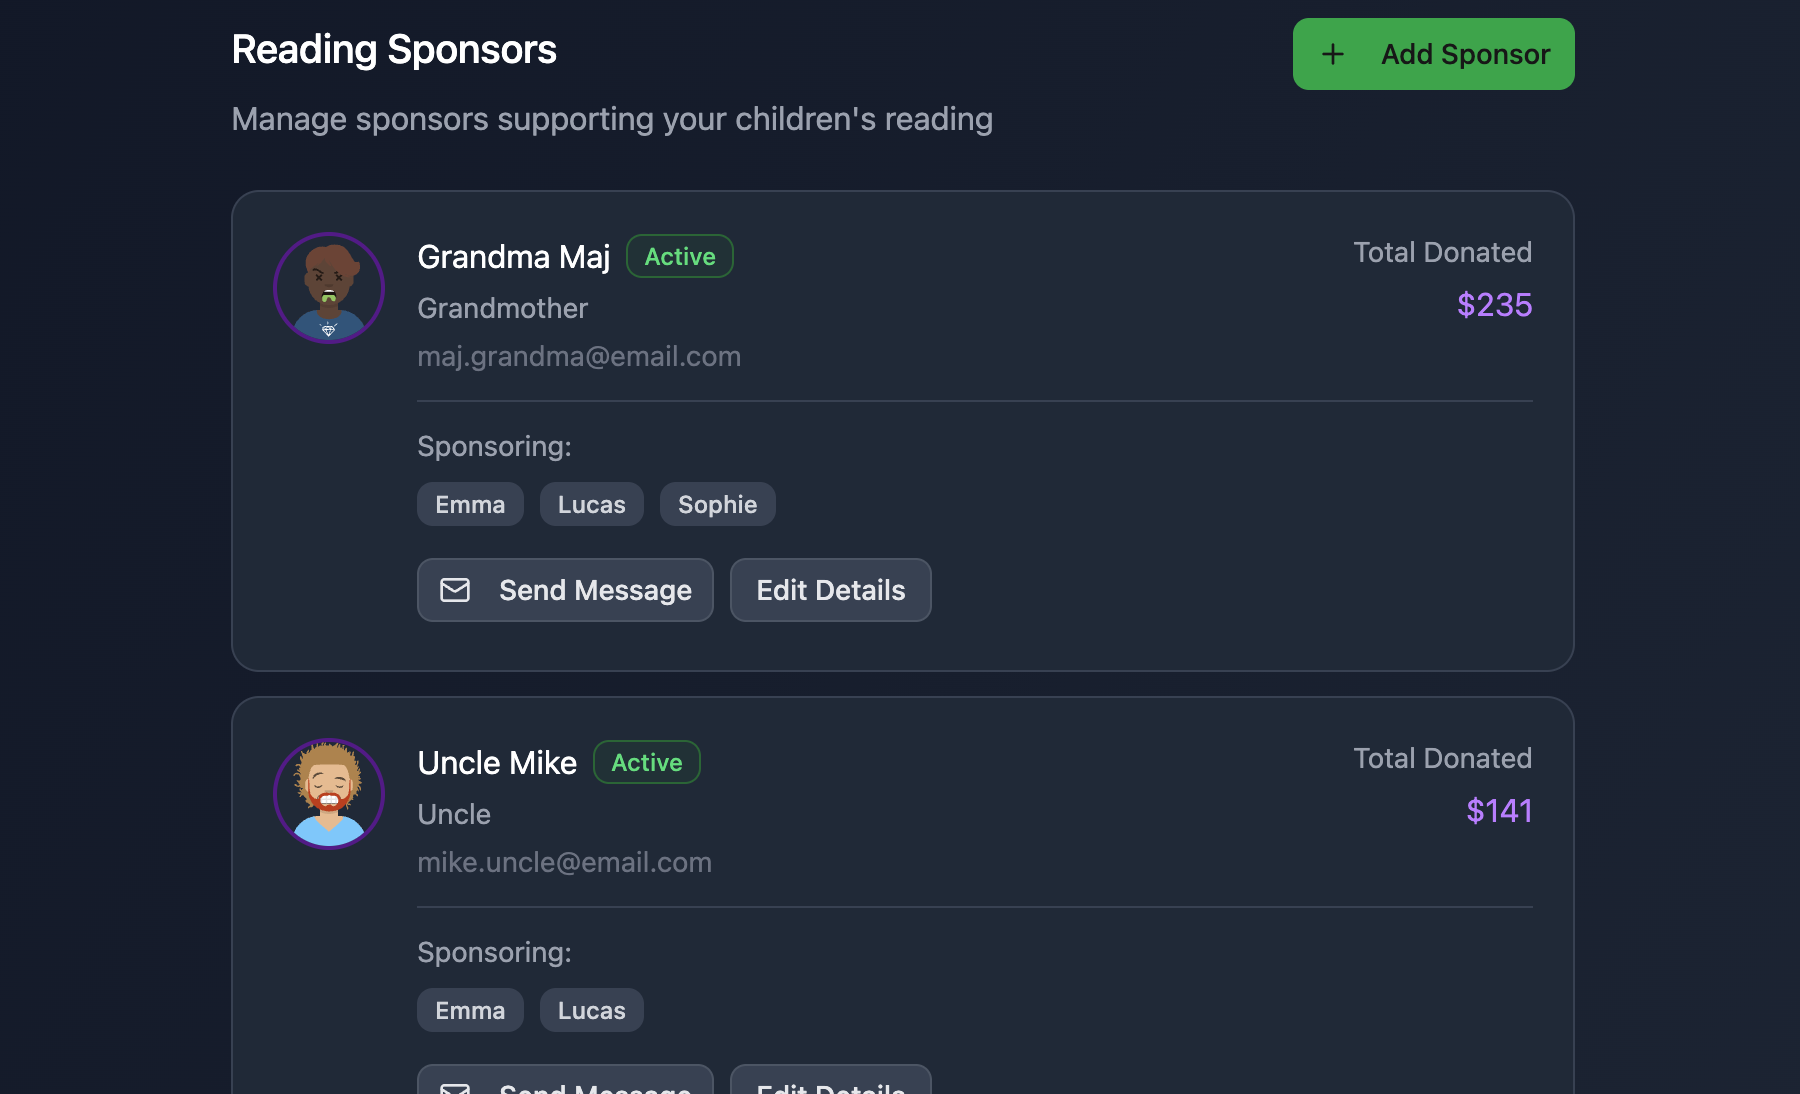Select Emma chip under Grandma Maj
Image resolution: width=1800 pixels, height=1094 pixels.
tap(470, 504)
